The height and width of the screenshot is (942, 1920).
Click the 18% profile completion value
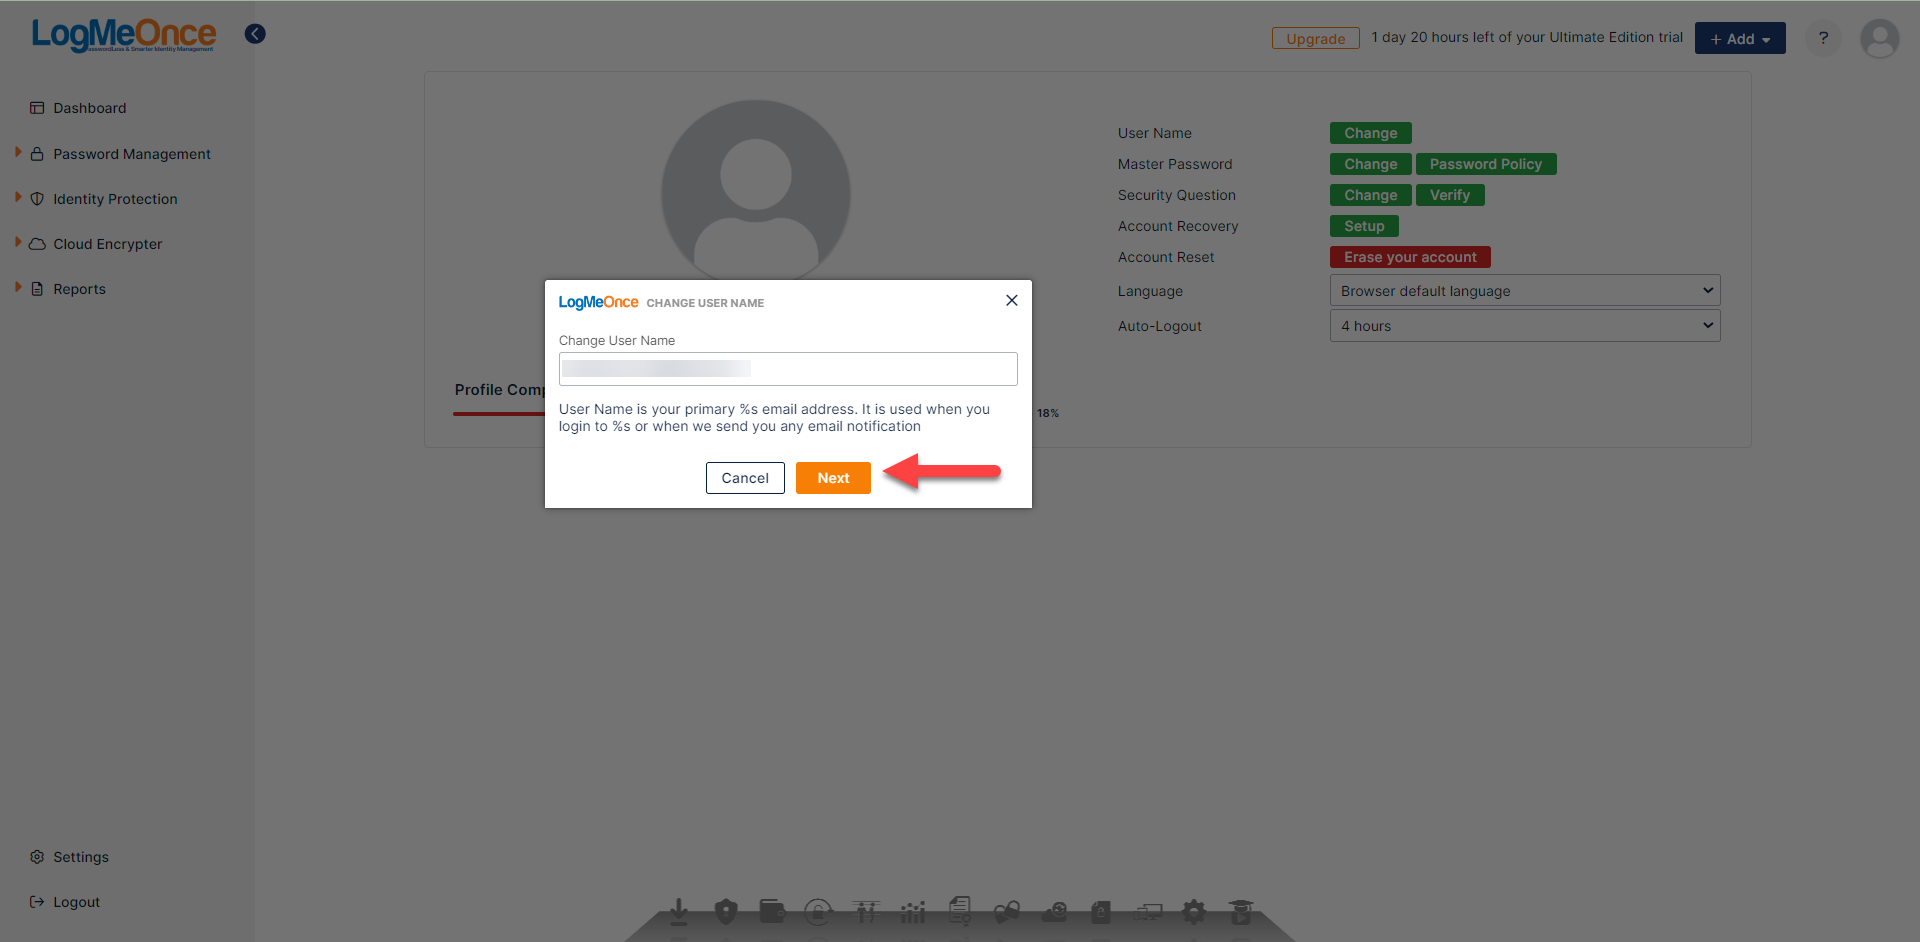[x=1048, y=413]
